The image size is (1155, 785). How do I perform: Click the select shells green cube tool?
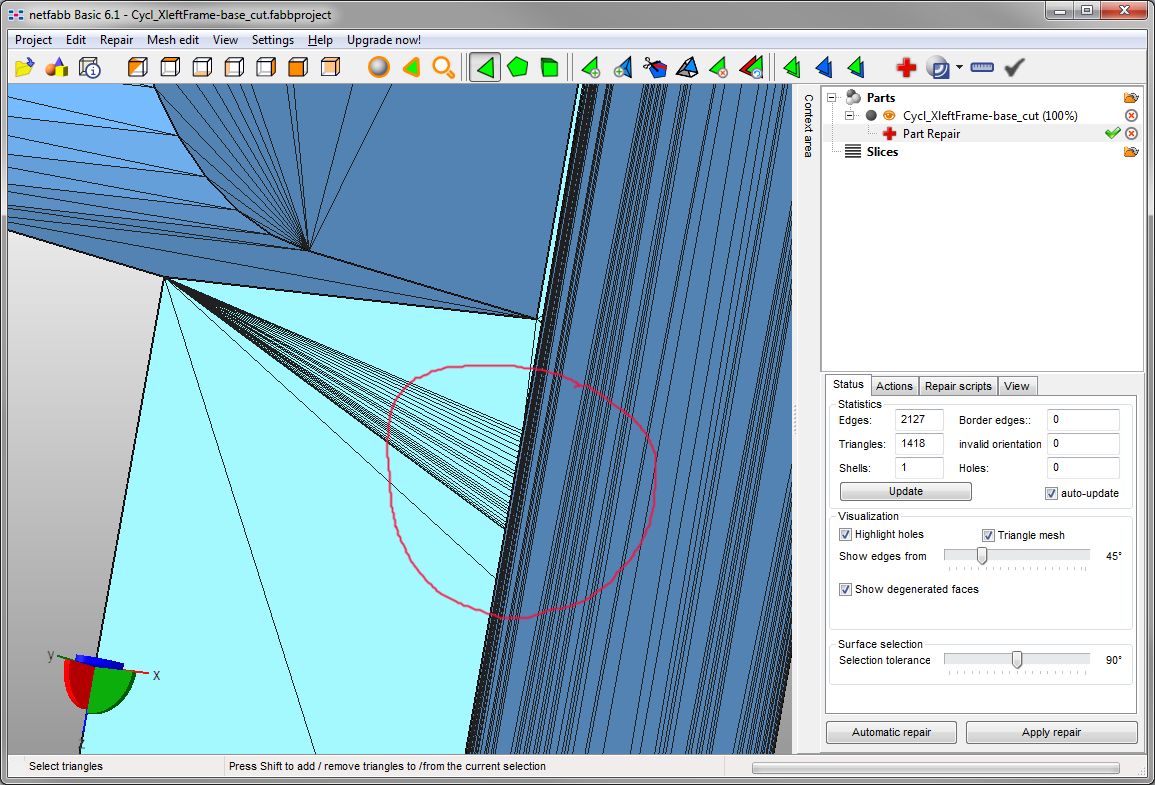click(x=549, y=68)
